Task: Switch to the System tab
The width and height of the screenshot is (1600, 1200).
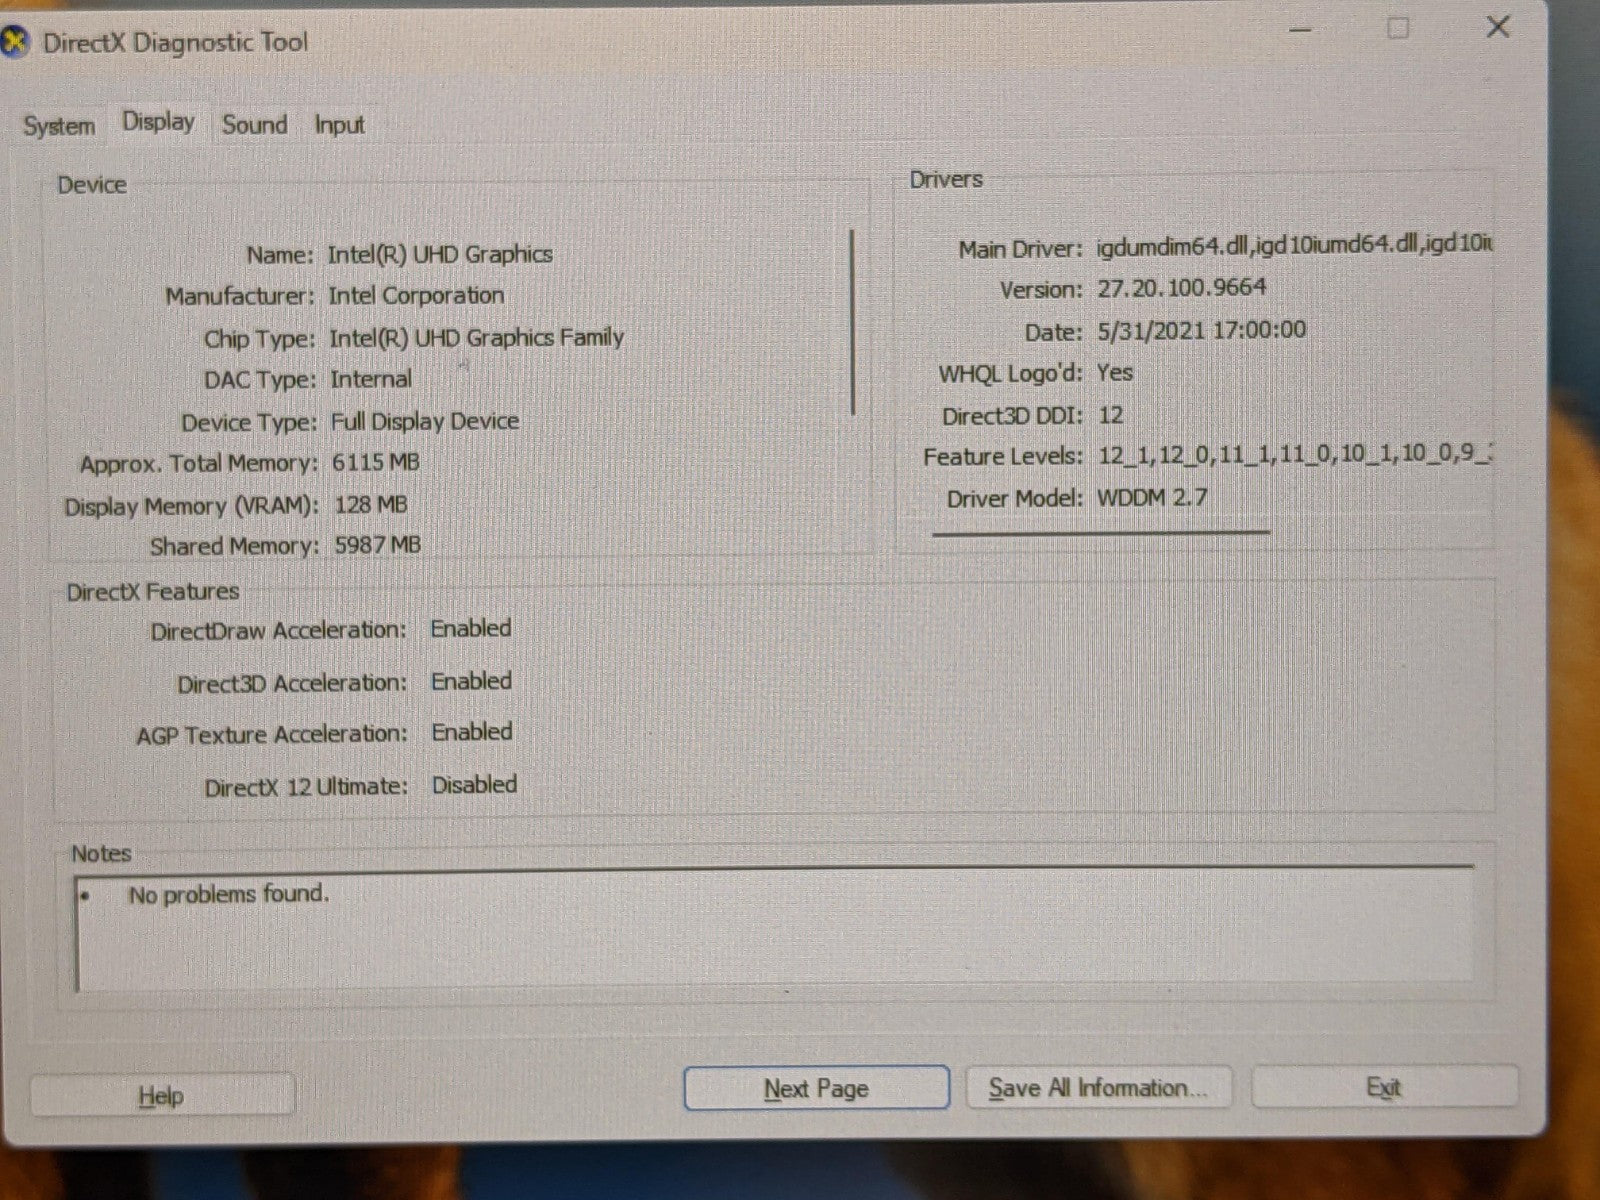Action: [x=59, y=126]
